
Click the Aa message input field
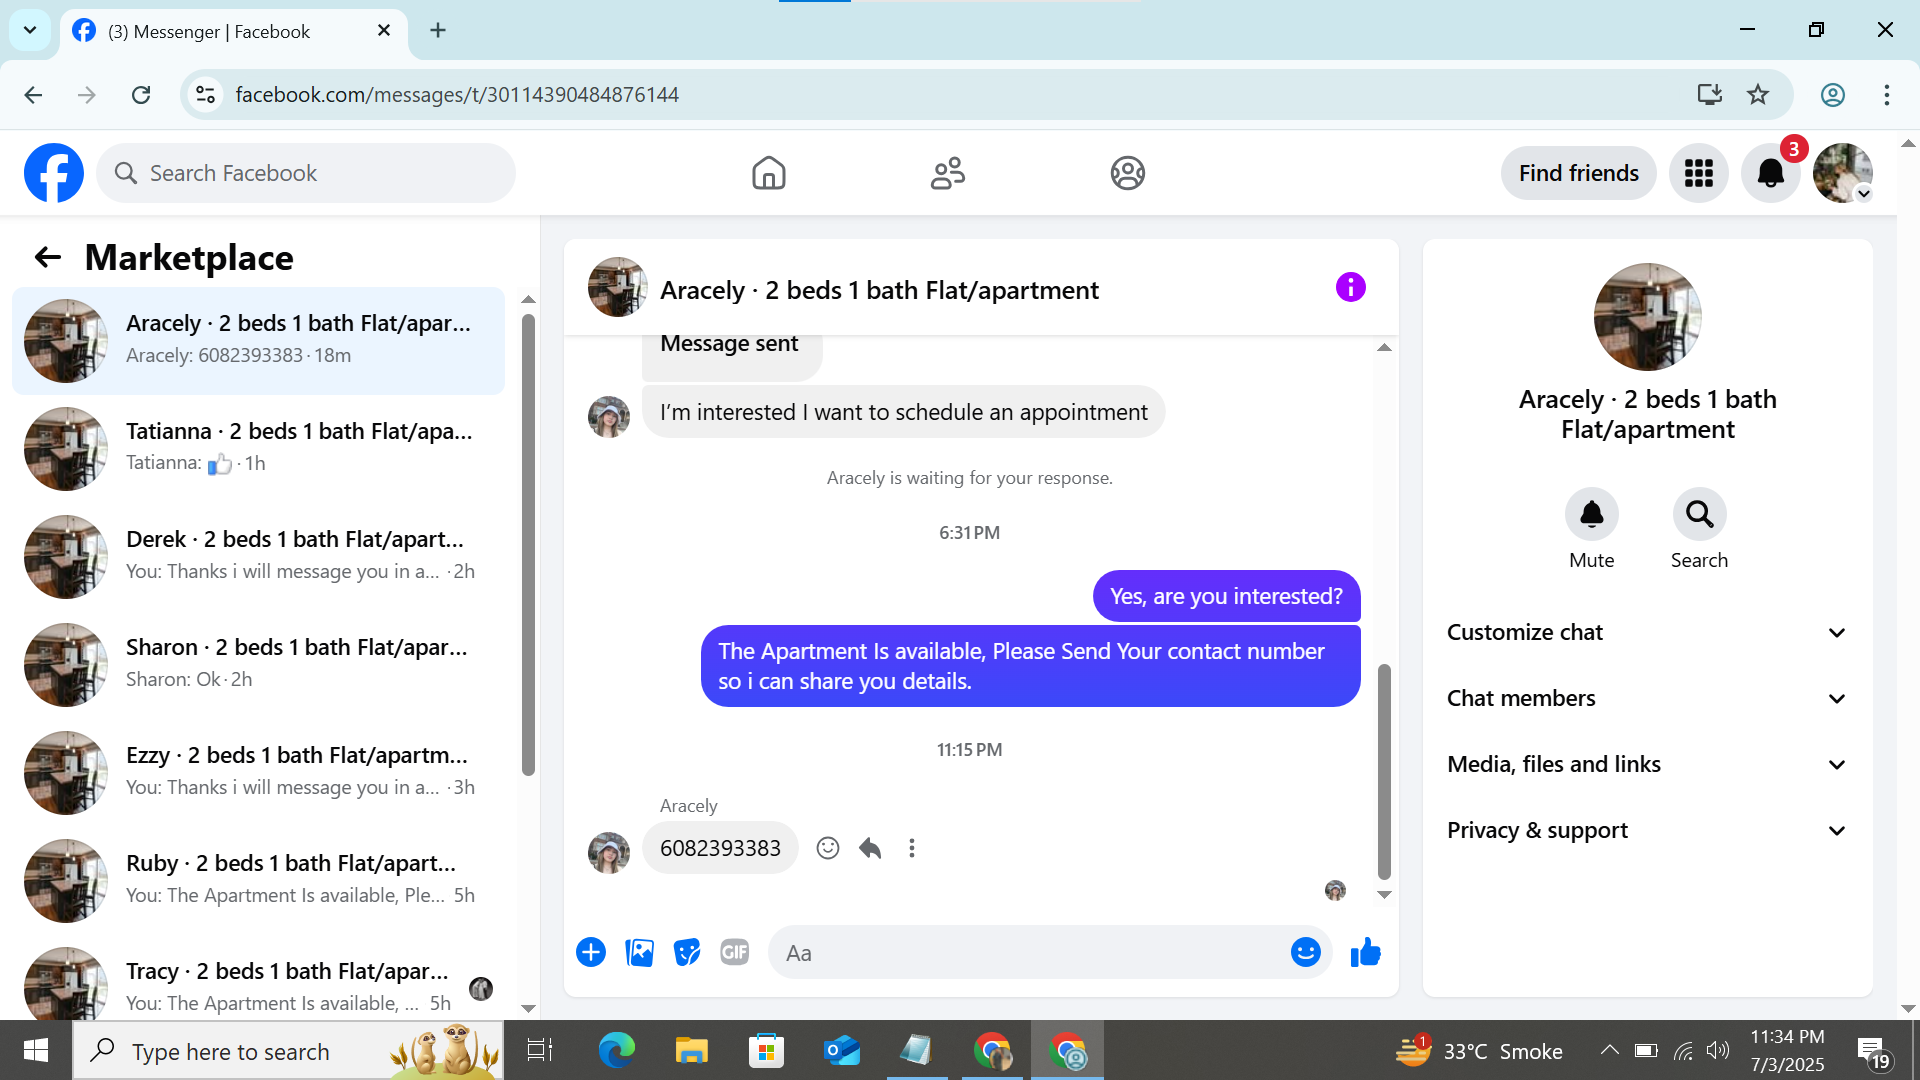pyautogui.click(x=1030, y=953)
